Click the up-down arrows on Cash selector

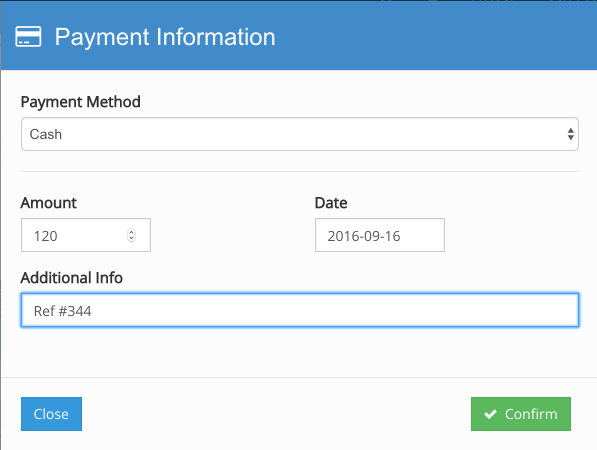click(x=570, y=134)
